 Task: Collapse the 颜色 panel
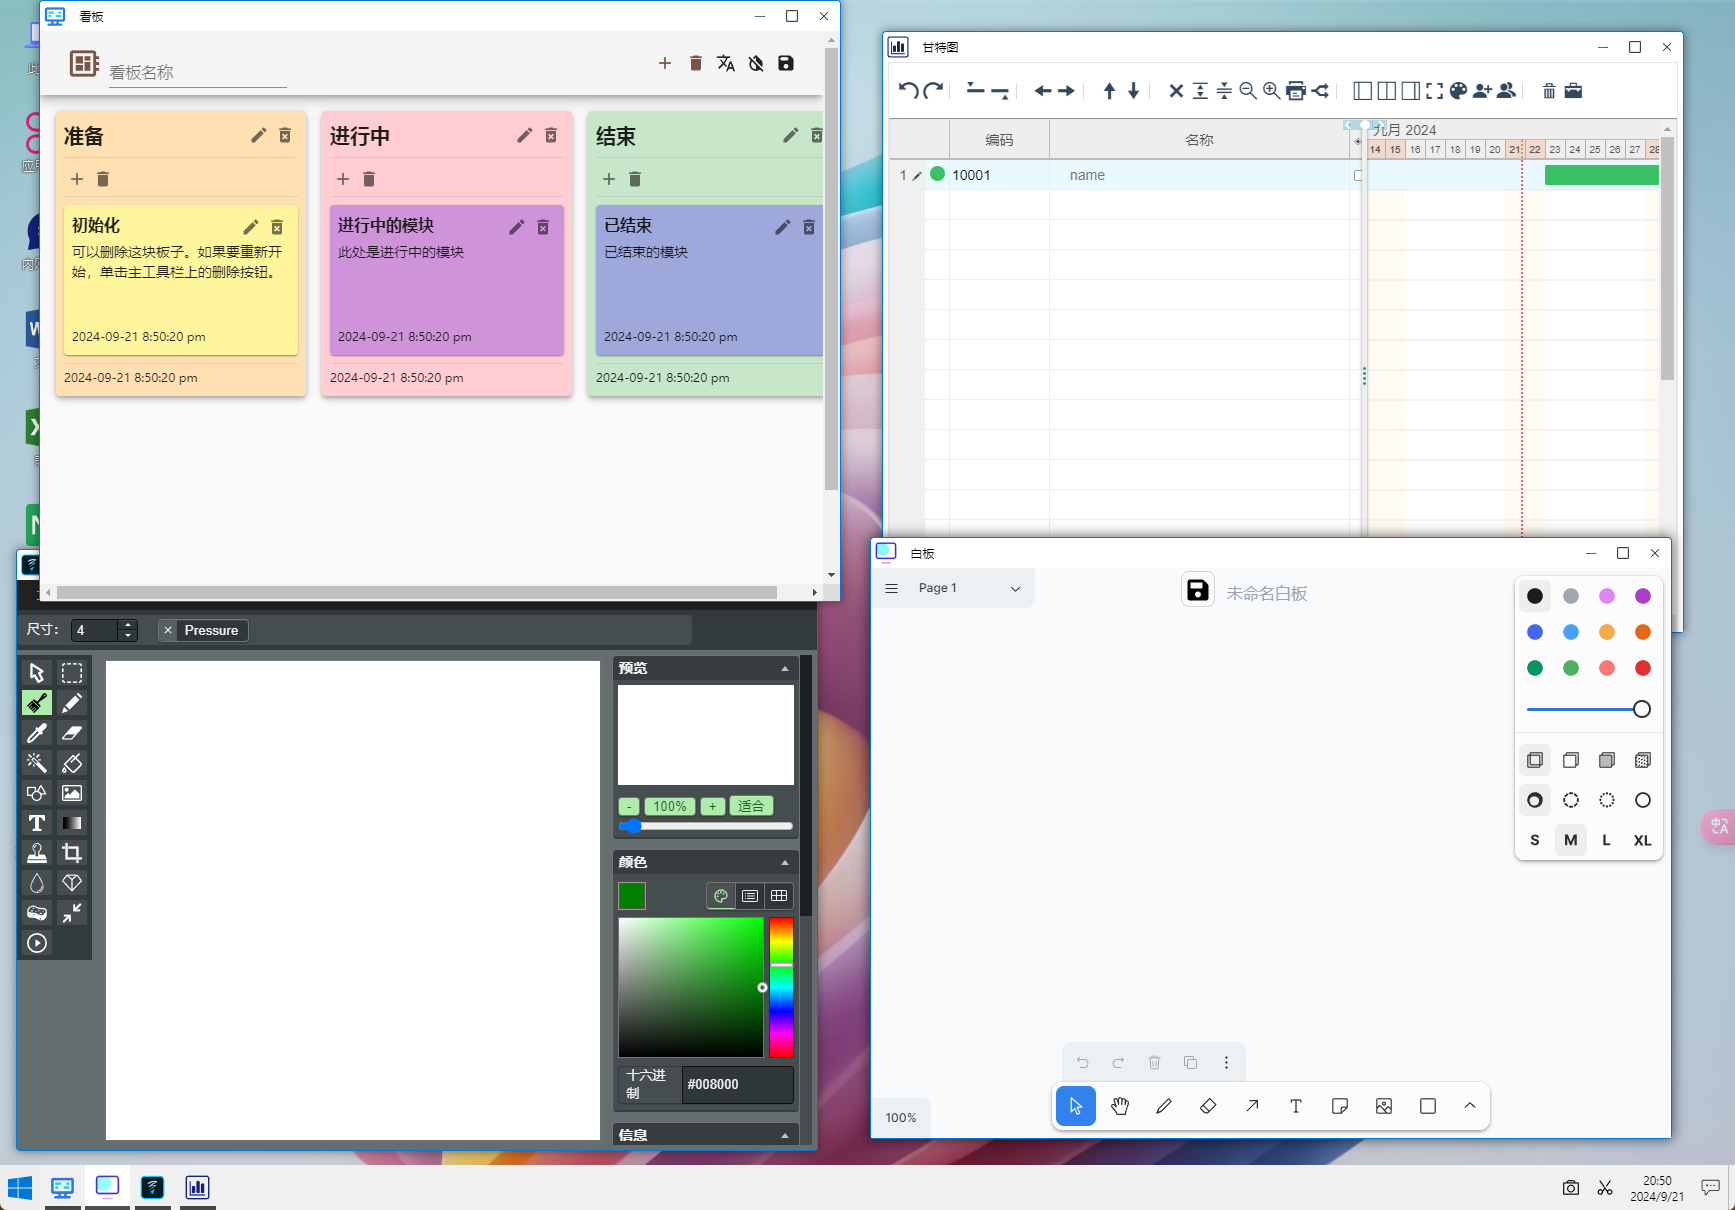point(785,862)
